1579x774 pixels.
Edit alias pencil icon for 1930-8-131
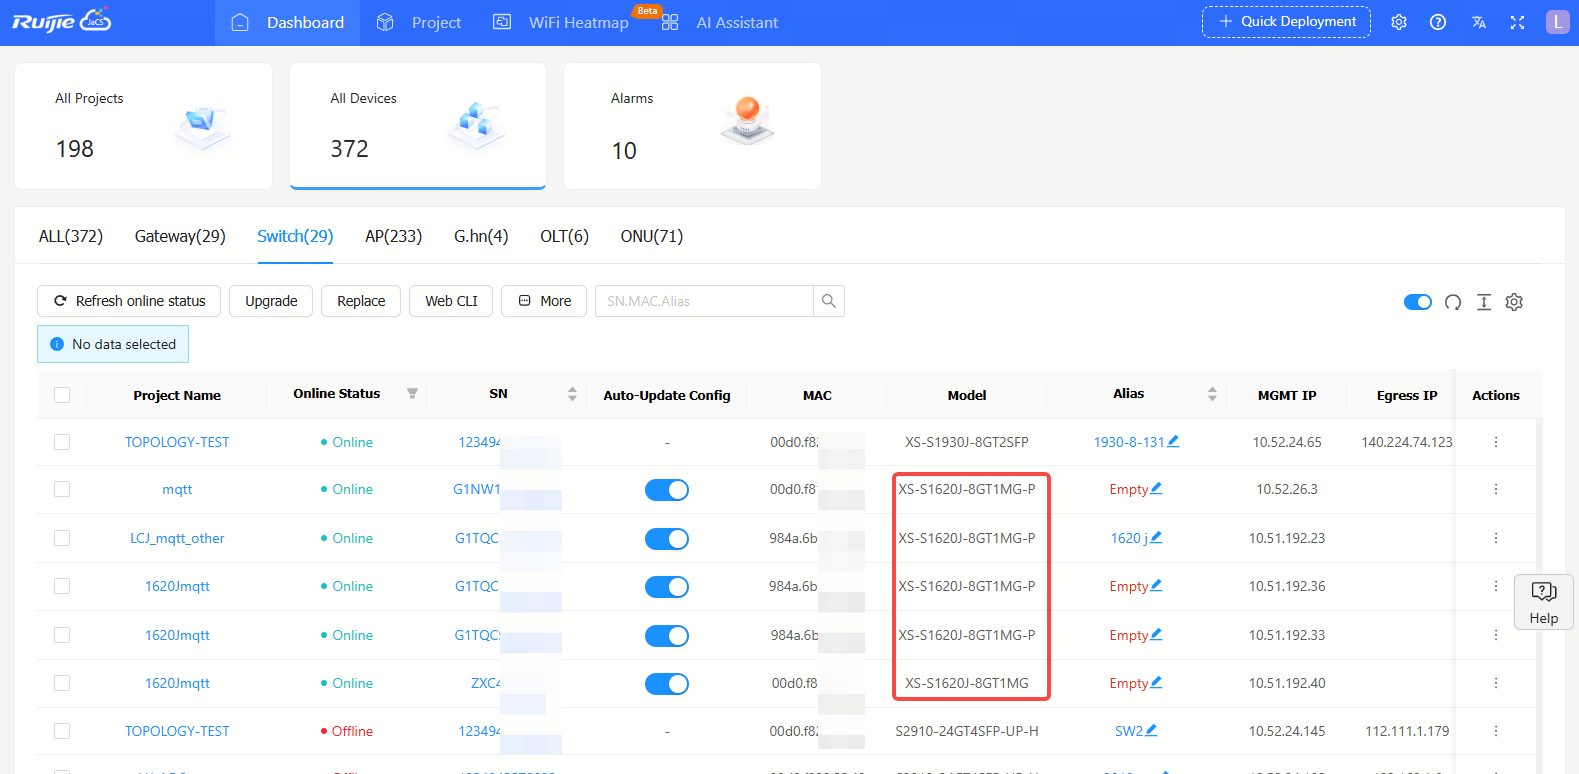pos(1173,441)
